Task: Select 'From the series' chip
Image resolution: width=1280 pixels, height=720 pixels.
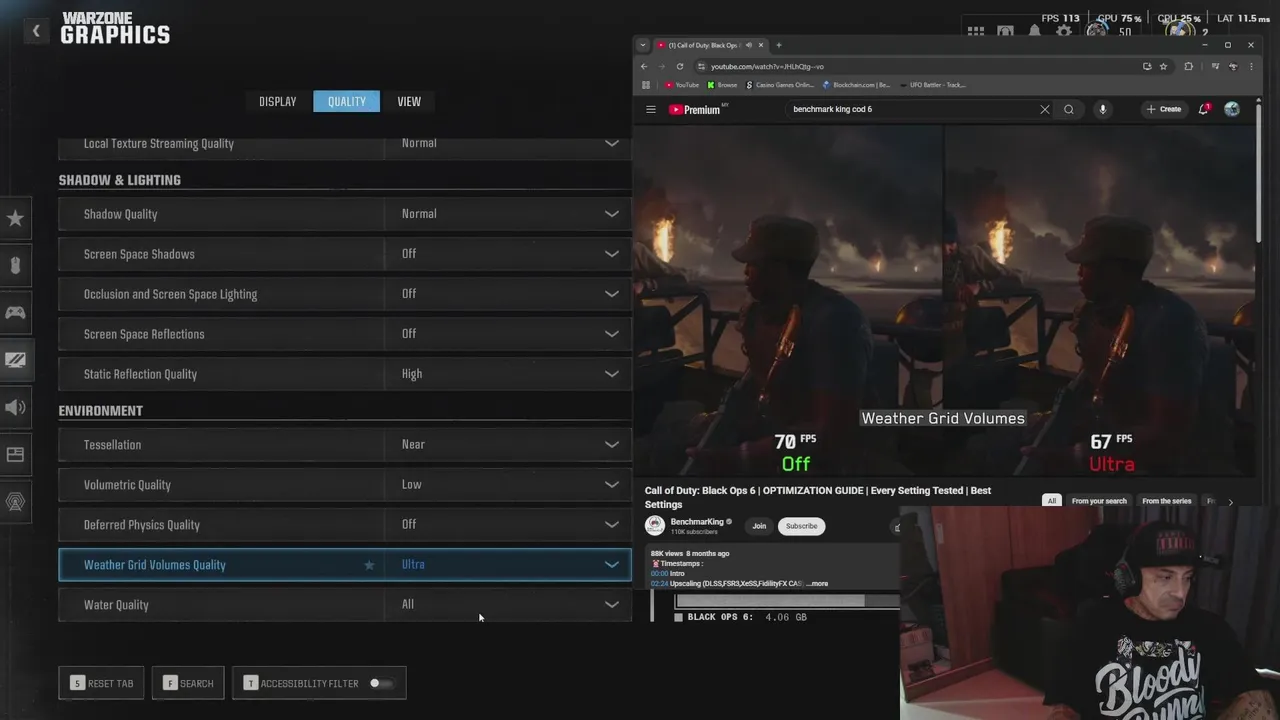Action: tap(1167, 501)
